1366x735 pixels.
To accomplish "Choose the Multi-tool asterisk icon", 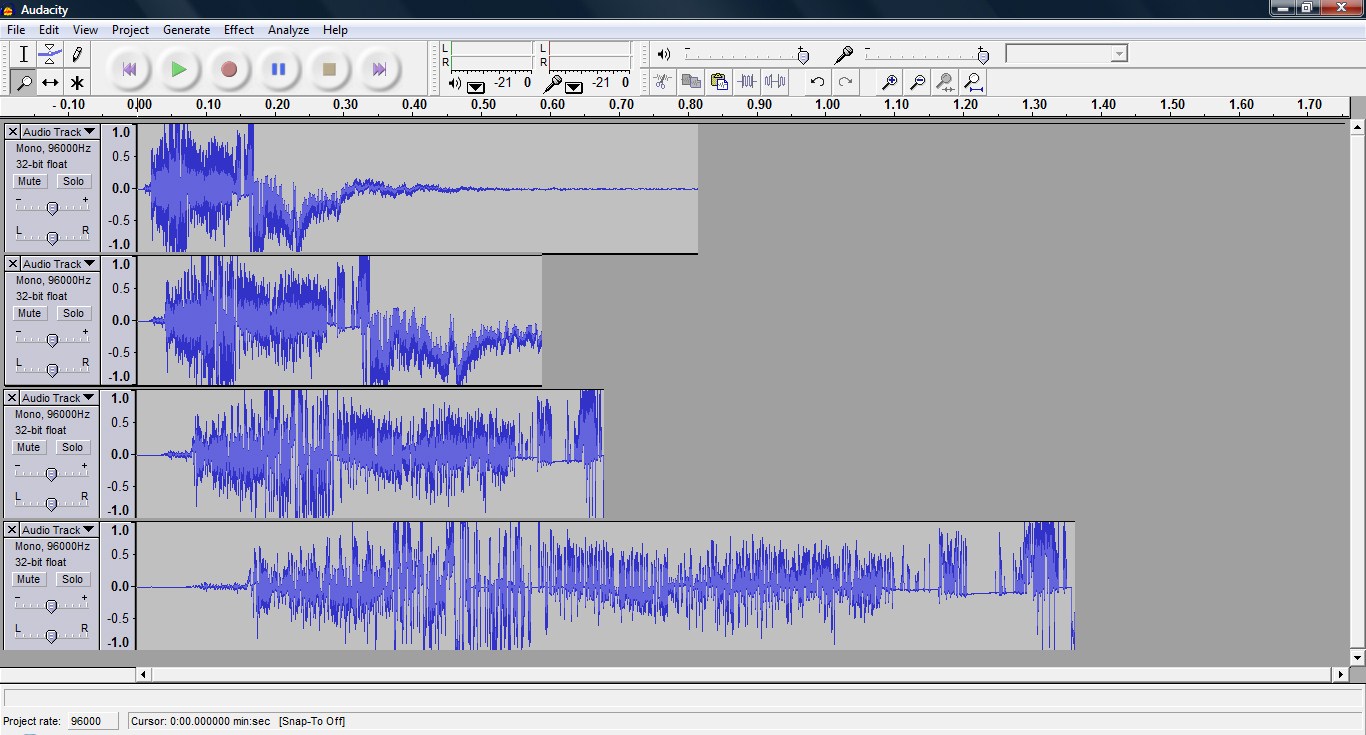I will [76, 83].
